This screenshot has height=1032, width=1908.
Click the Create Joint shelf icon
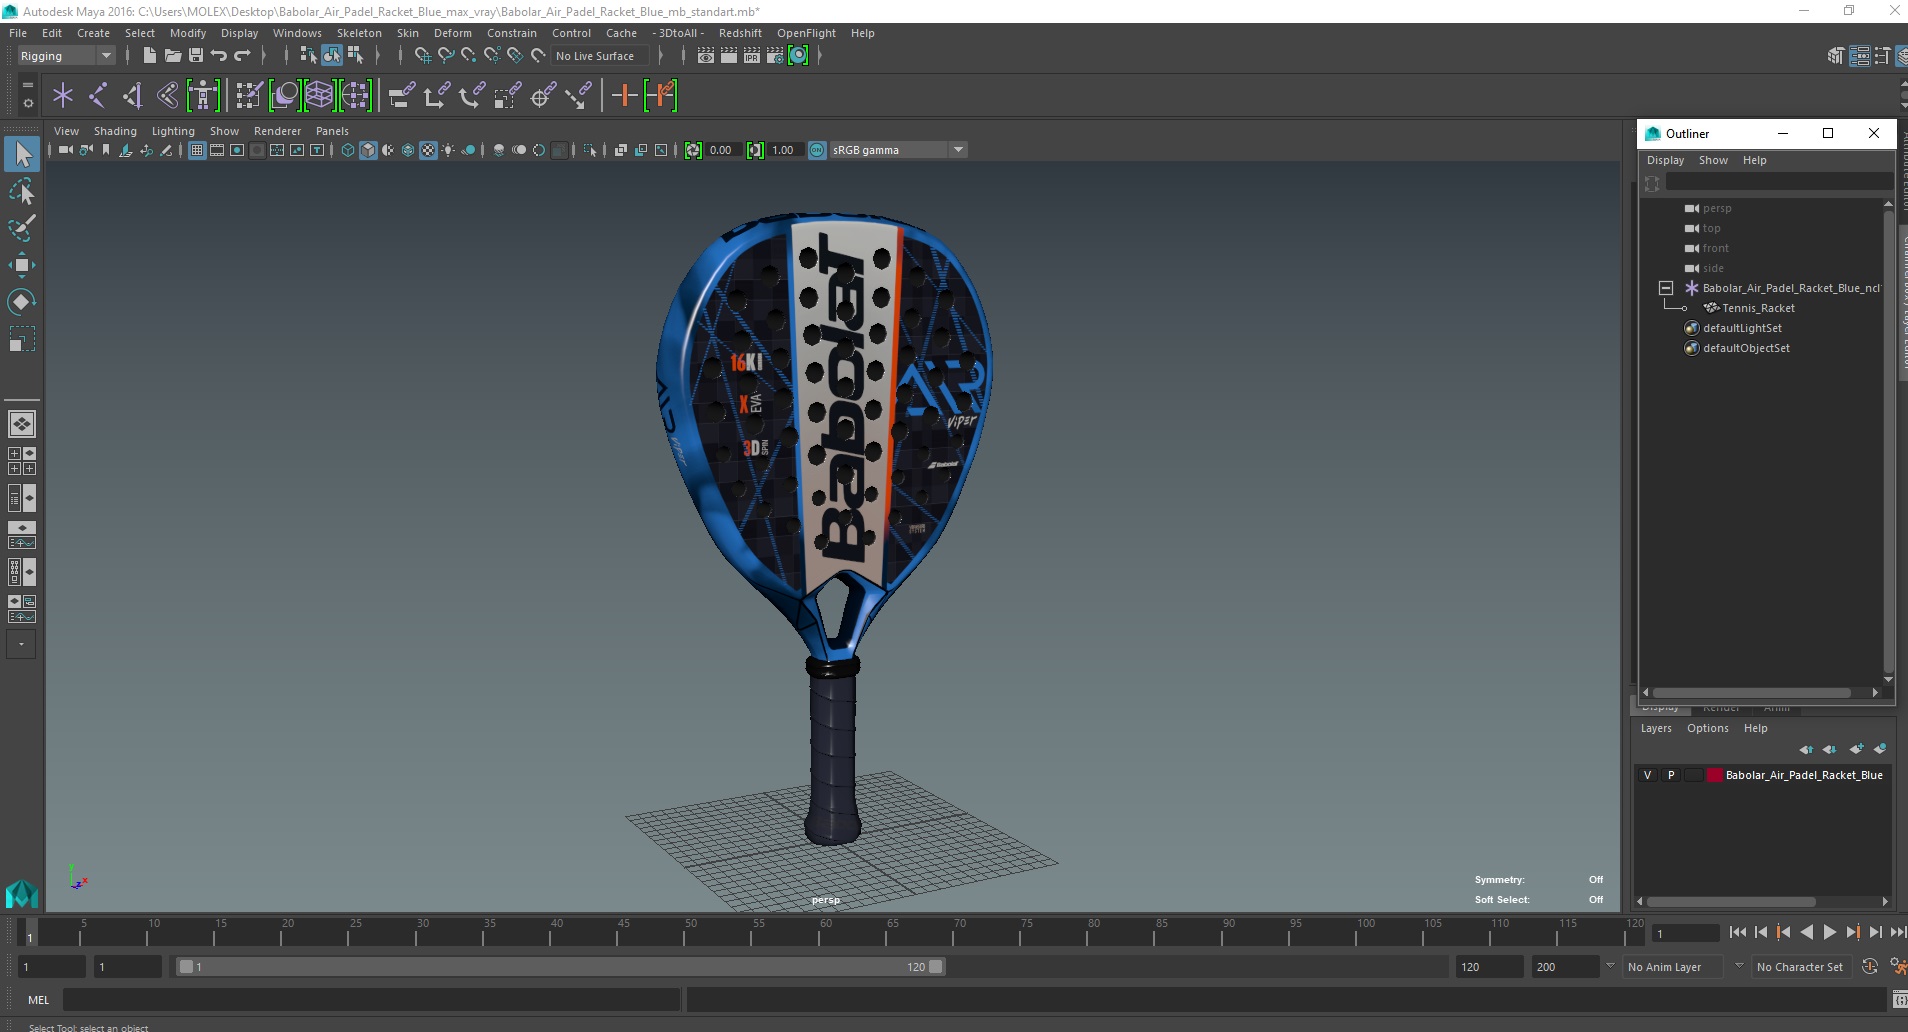point(98,96)
